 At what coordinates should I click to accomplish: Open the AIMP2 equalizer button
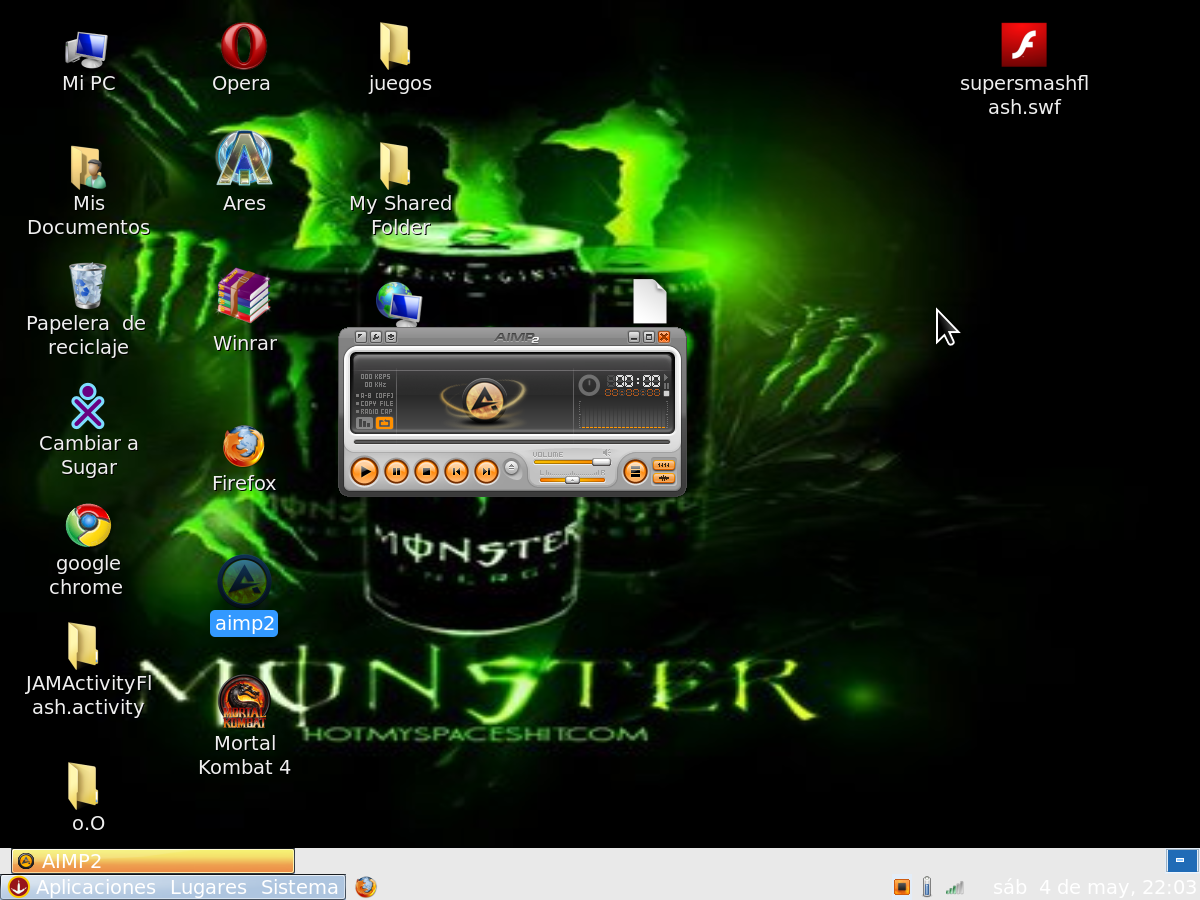(x=664, y=465)
